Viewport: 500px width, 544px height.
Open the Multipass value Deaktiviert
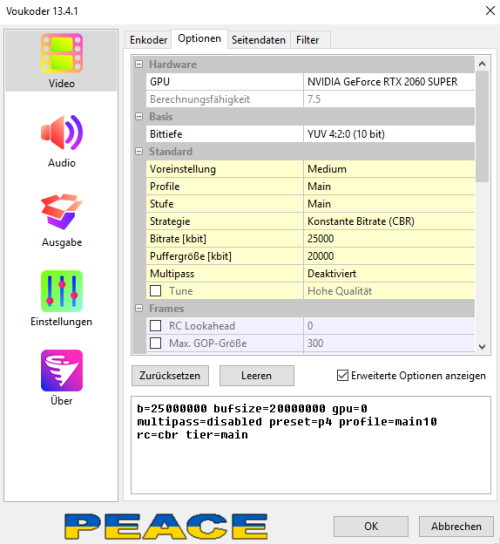(389, 273)
